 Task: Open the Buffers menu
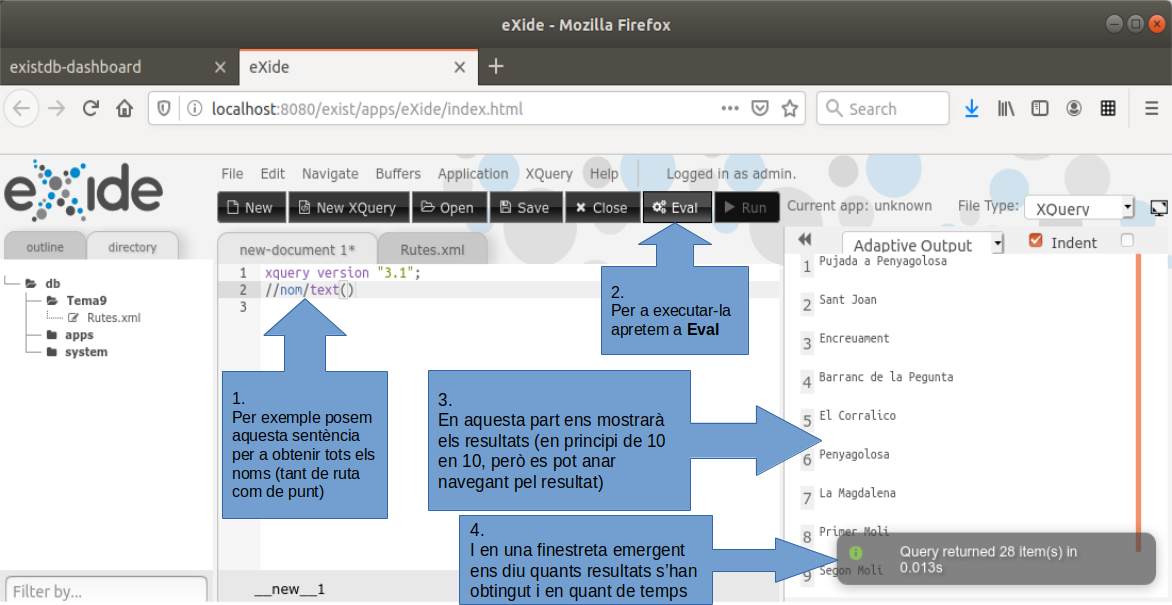398,173
